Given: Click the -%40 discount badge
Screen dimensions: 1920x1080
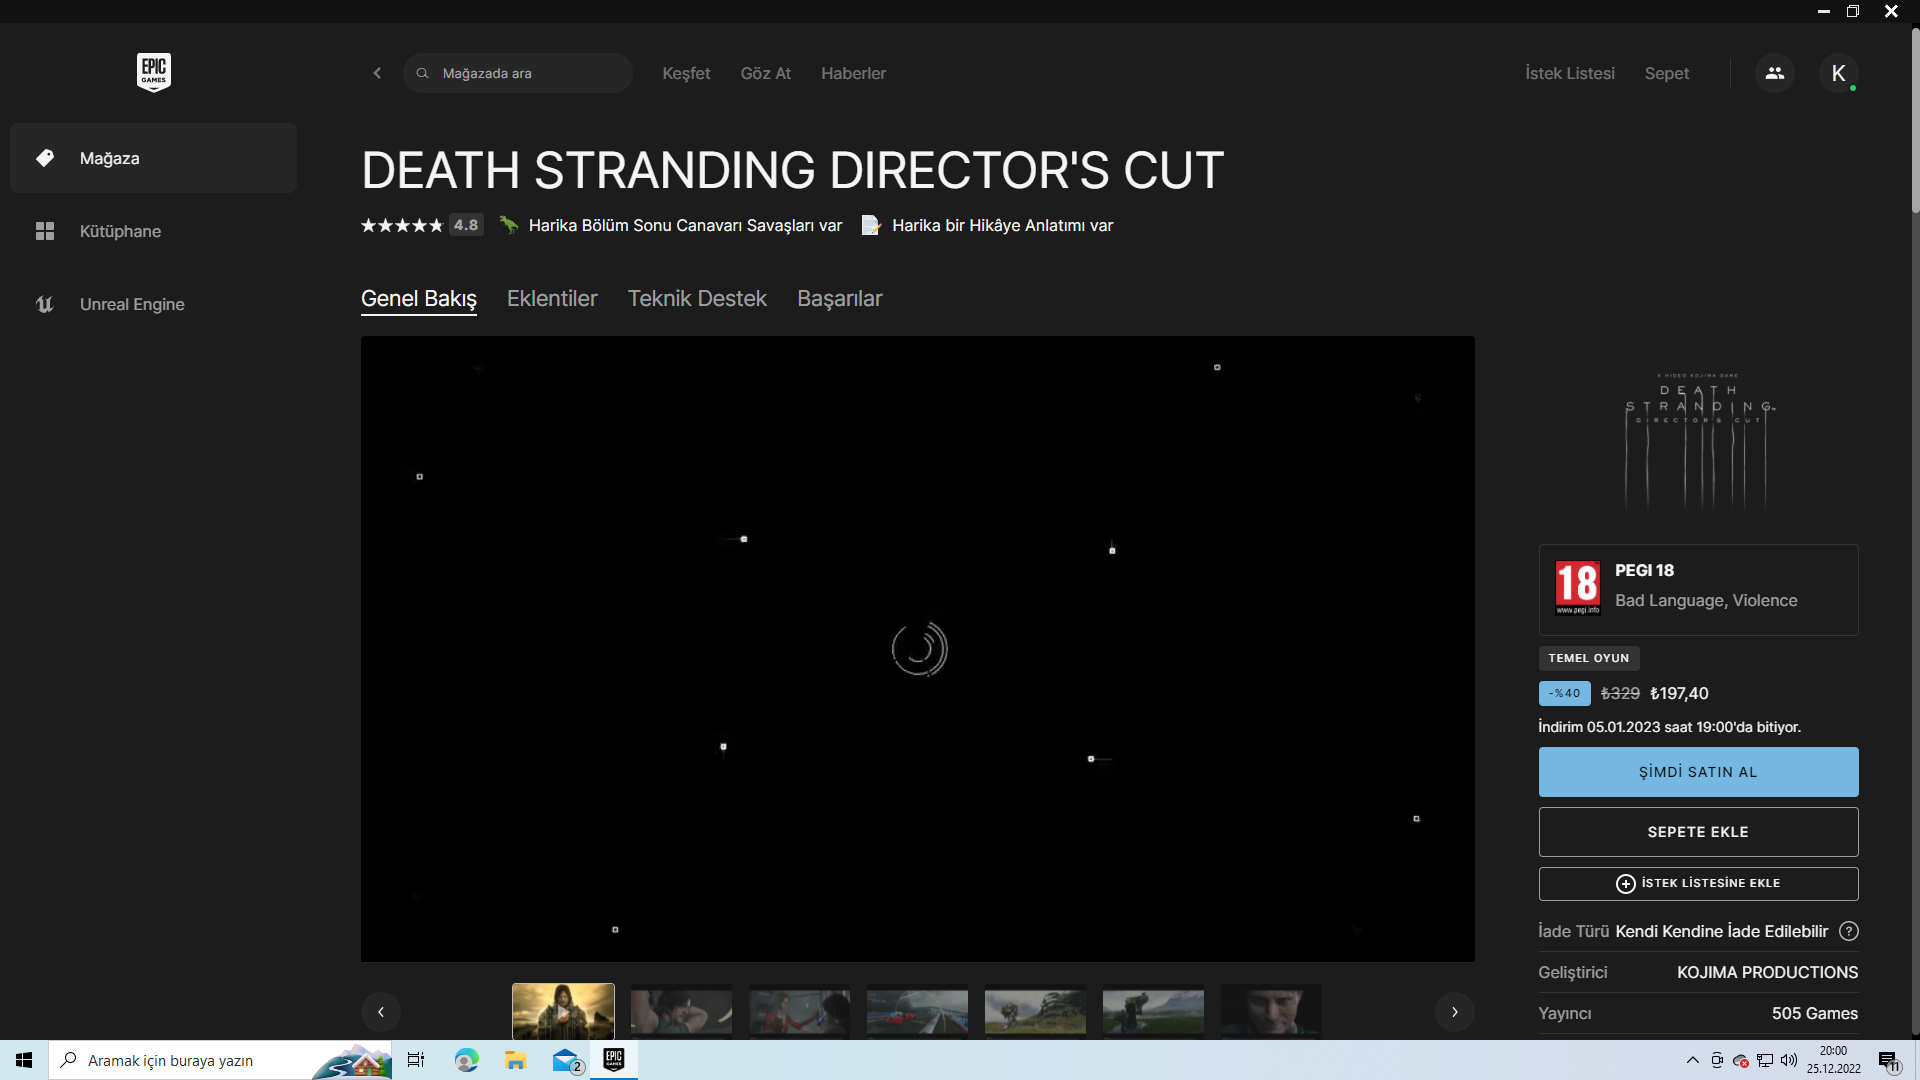Looking at the screenshot, I should [1564, 693].
